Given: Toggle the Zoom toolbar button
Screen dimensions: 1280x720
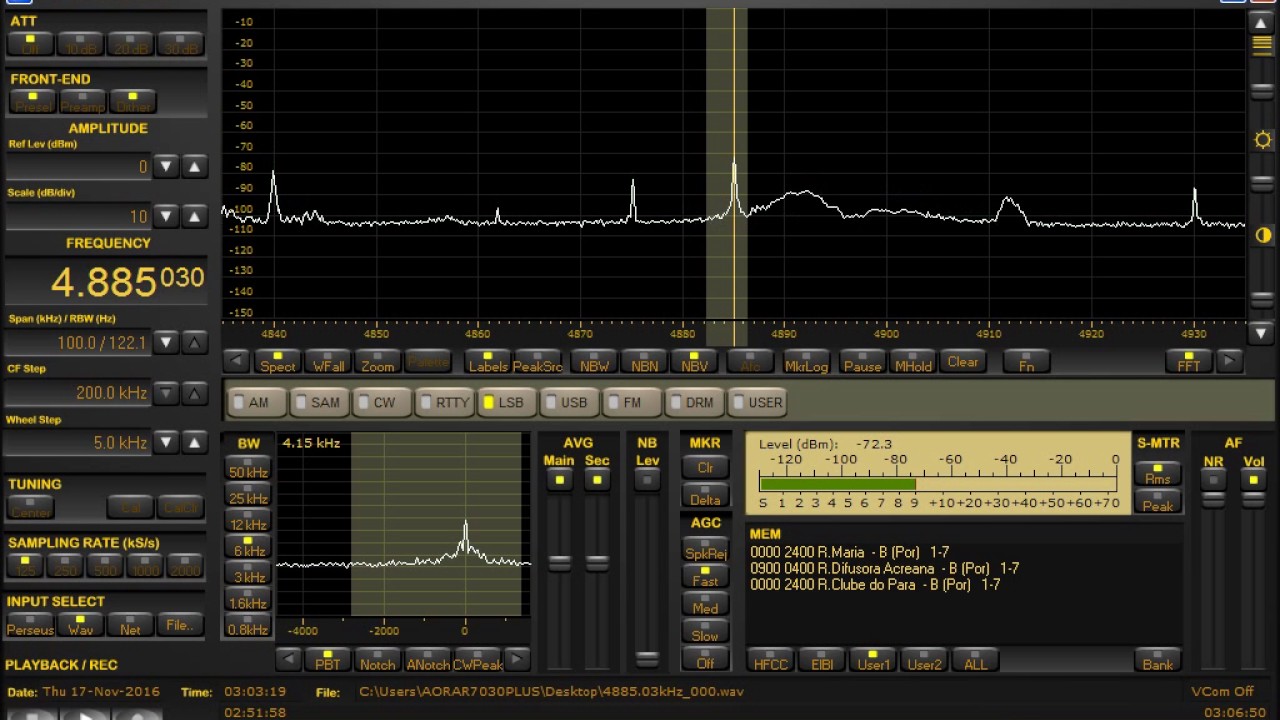Looking at the screenshot, I should pos(378,362).
